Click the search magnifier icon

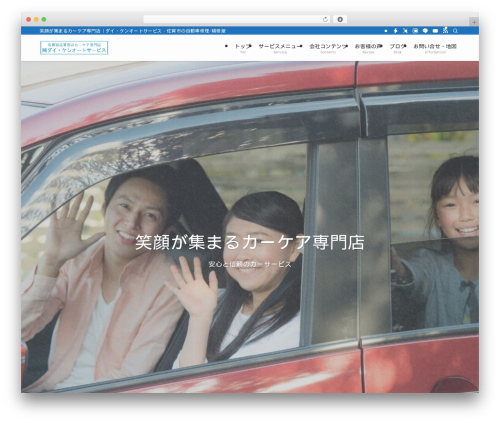coord(455,31)
